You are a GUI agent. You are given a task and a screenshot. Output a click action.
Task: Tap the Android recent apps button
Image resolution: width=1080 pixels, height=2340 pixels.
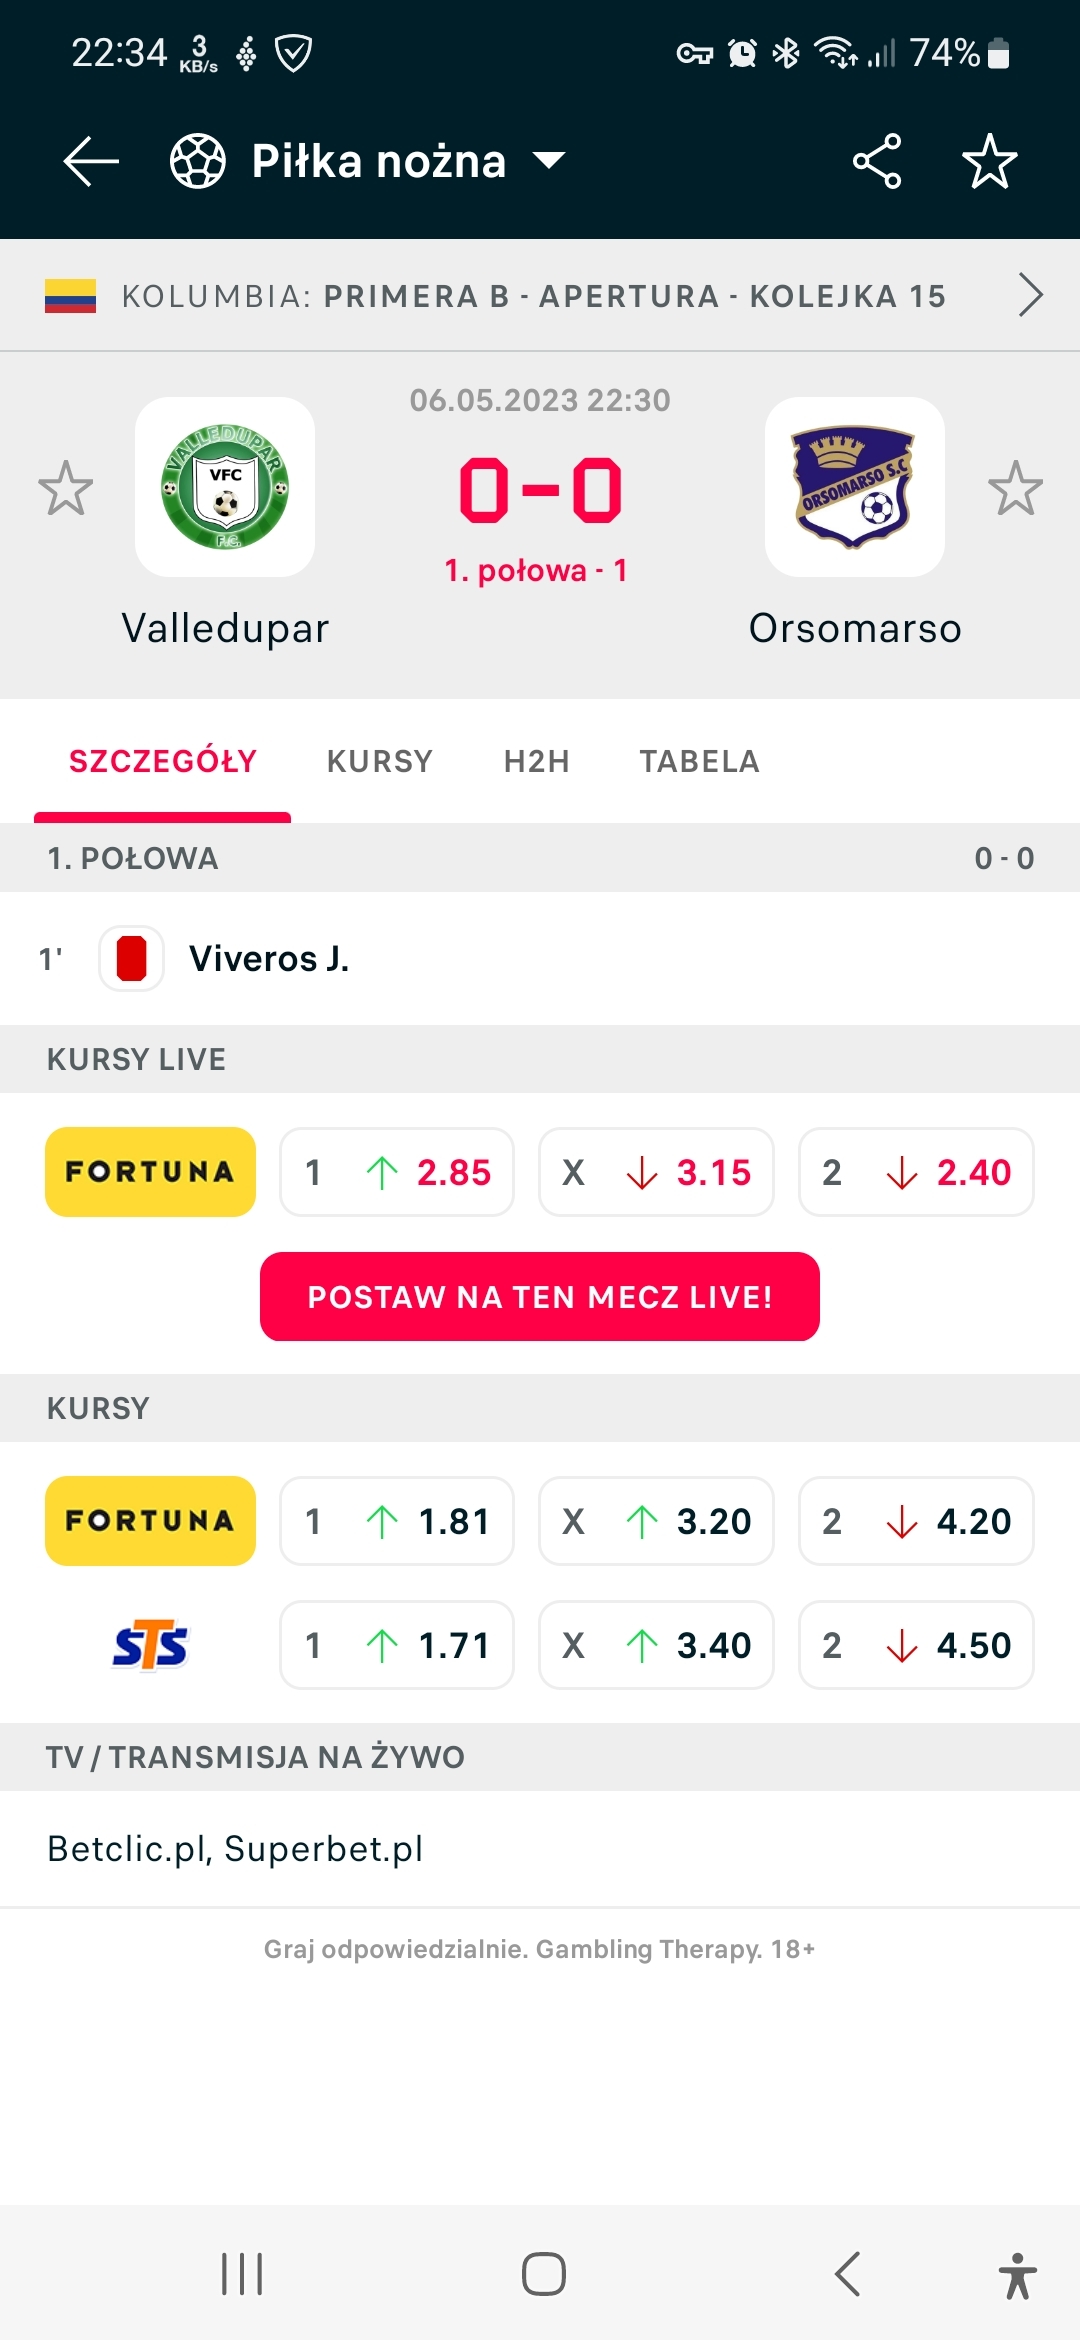click(x=242, y=2274)
